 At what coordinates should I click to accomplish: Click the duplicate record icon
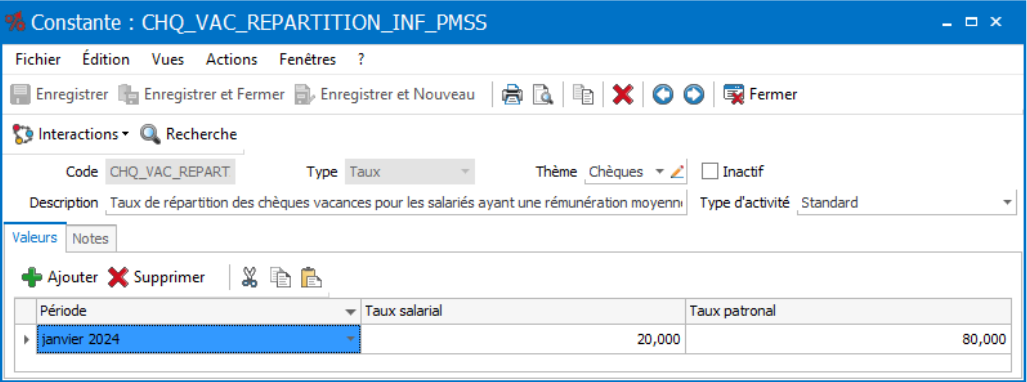click(x=583, y=95)
